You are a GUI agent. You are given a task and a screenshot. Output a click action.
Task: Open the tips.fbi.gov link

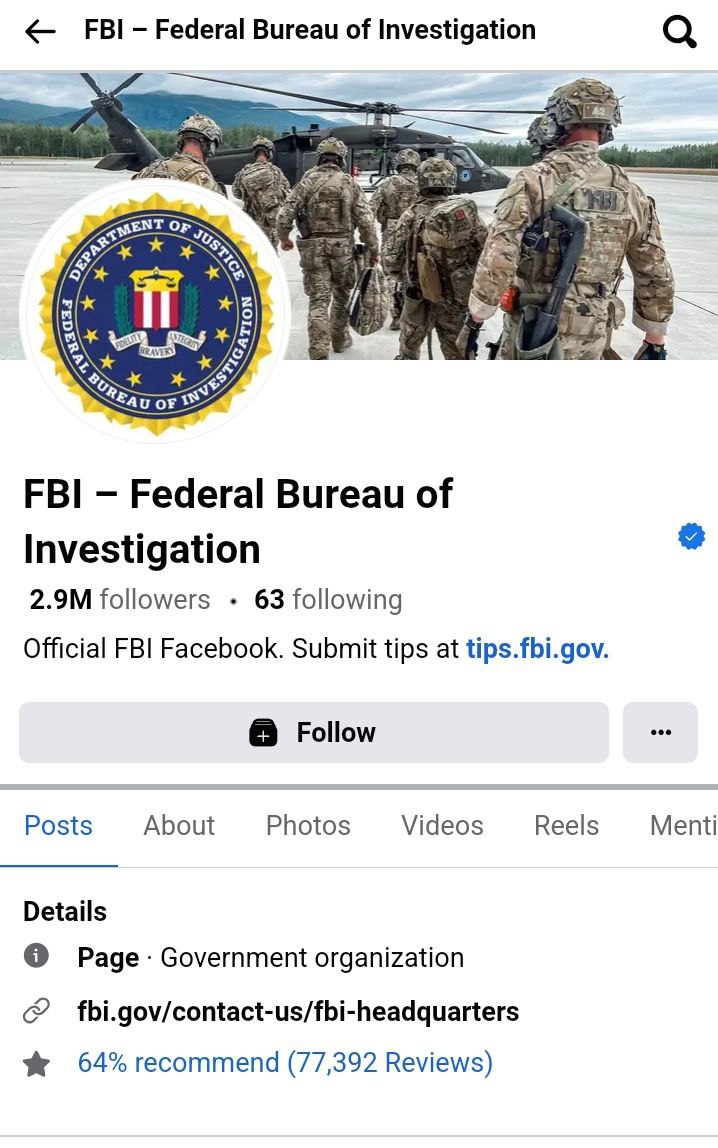[x=537, y=649]
